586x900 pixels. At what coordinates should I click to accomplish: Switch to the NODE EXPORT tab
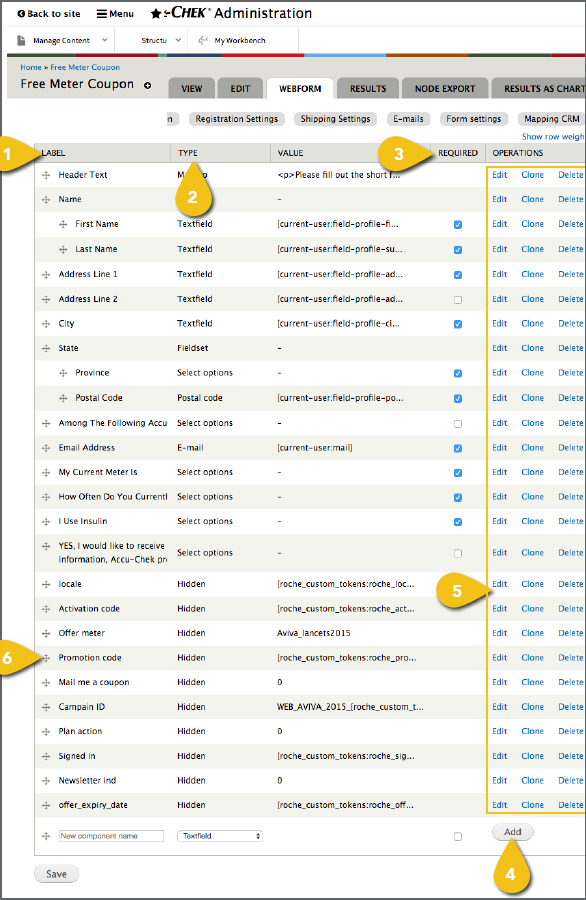click(x=445, y=89)
